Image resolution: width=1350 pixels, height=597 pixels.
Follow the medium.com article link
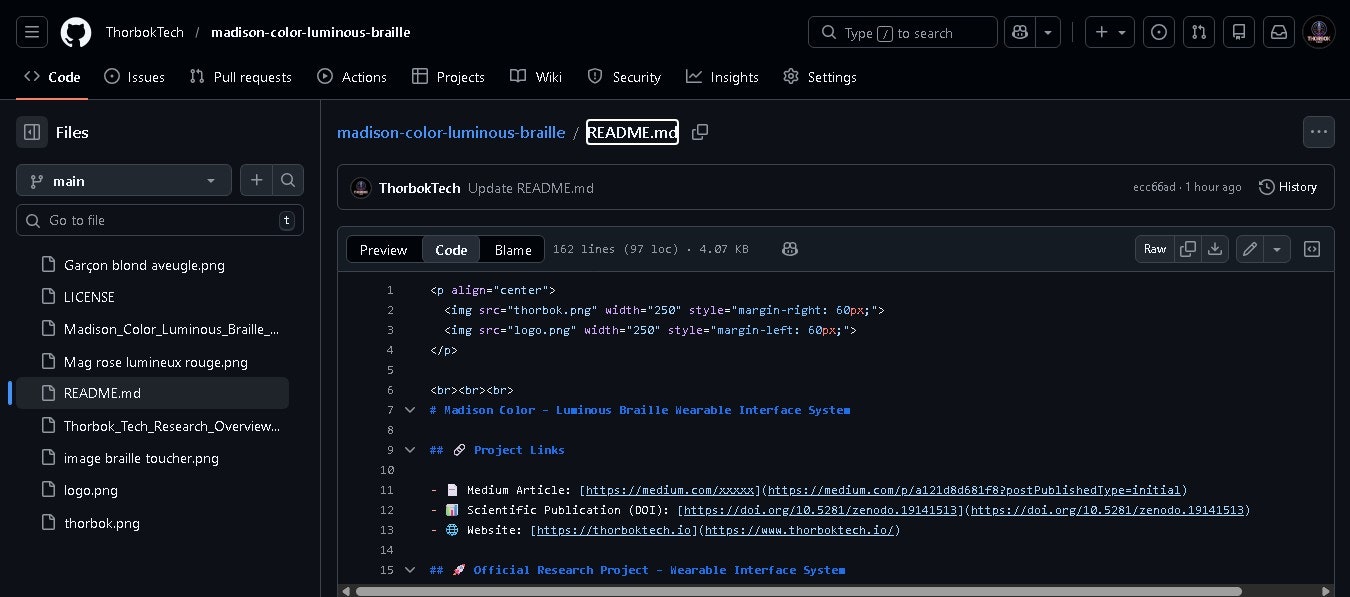pos(669,490)
